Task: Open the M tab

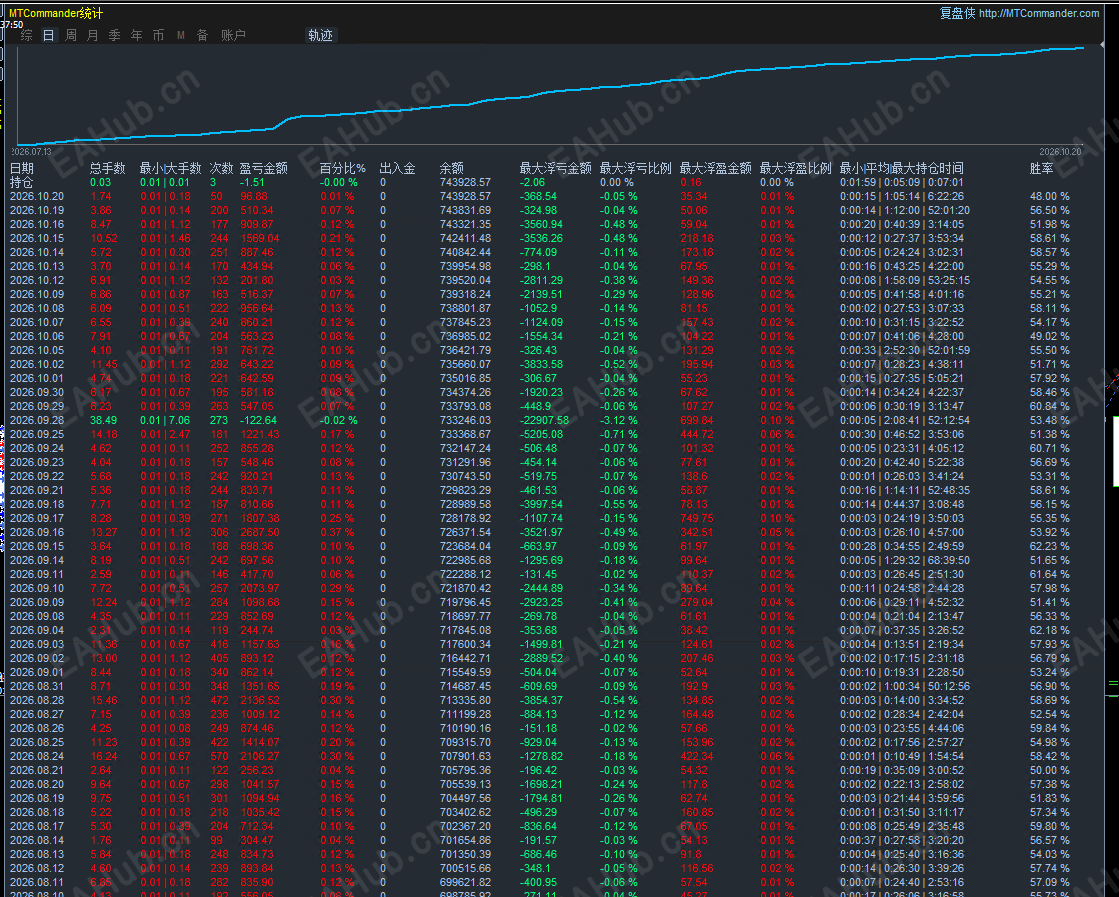Action: pyautogui.click(x=181, y=35)
